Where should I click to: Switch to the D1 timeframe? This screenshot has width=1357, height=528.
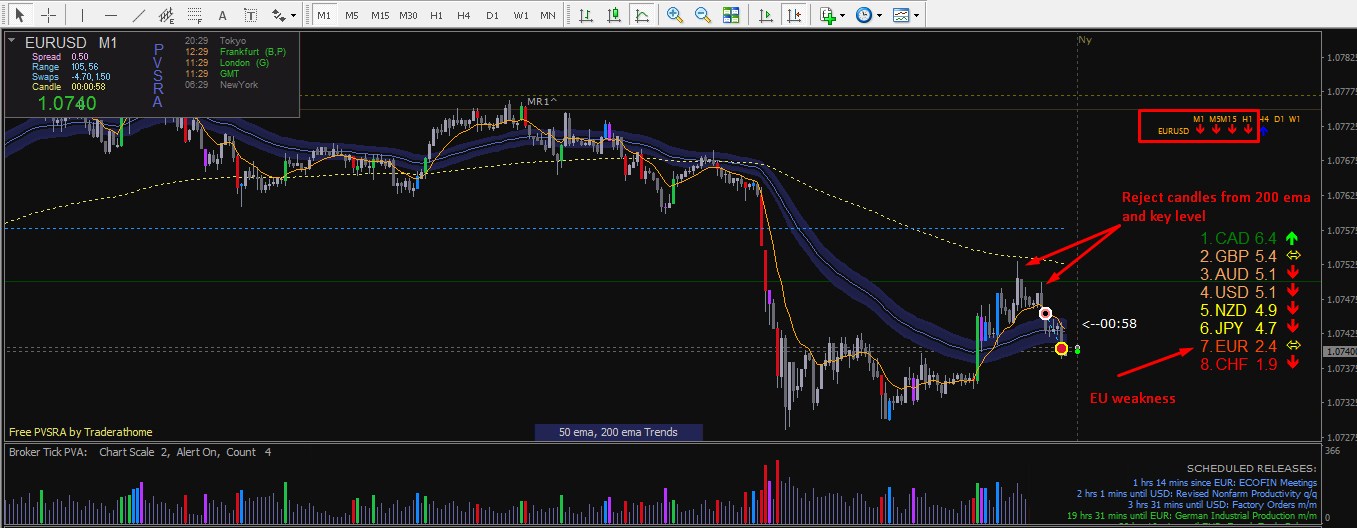click(x=492, y=15)
